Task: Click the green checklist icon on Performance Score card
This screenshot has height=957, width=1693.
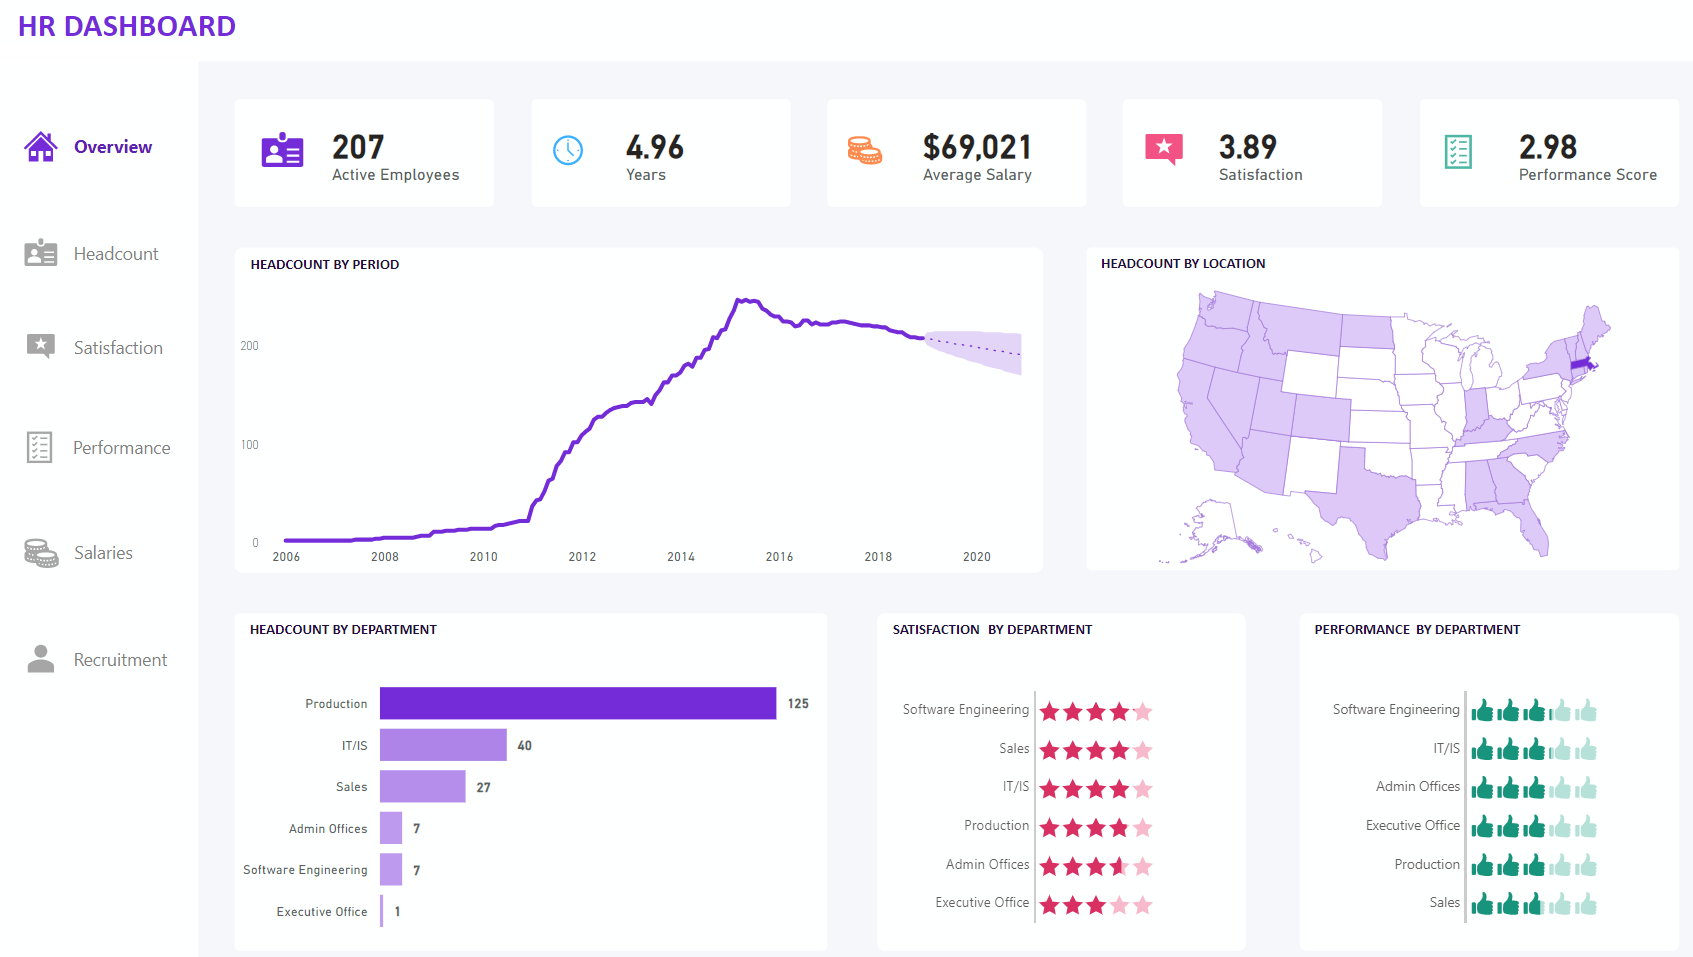Action: coord(1458,152)
